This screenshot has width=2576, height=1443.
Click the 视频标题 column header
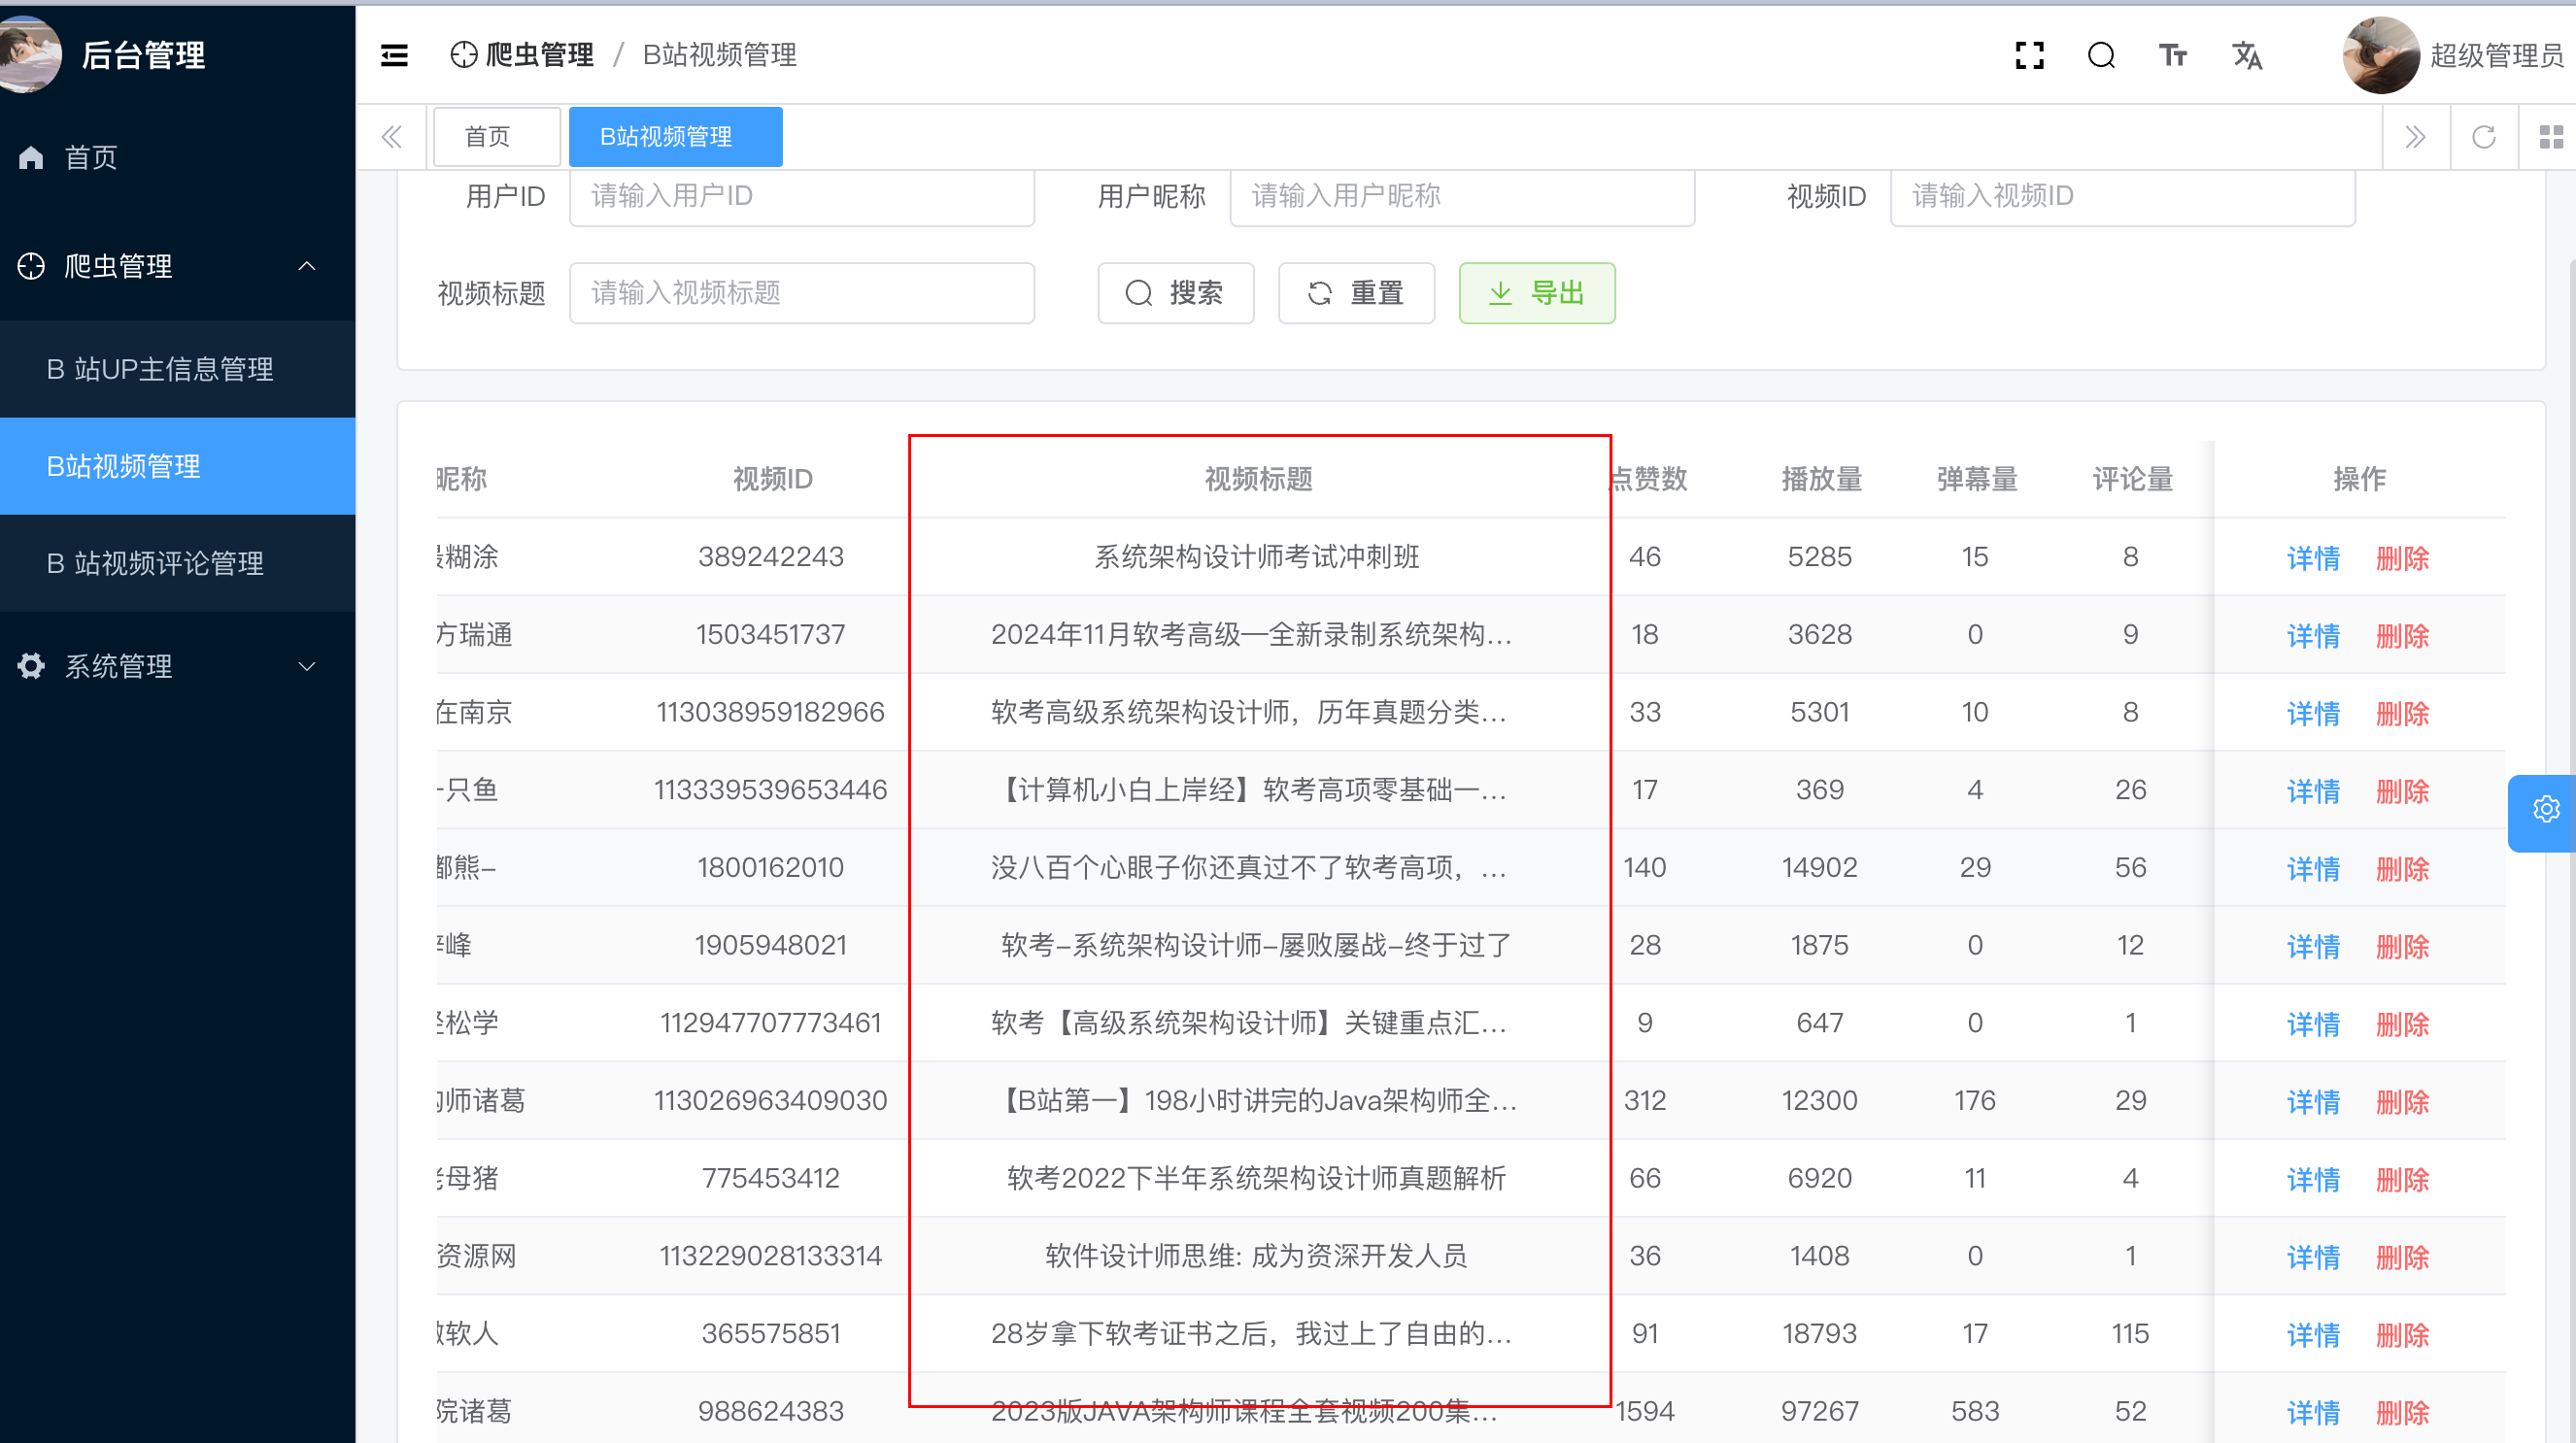[x=1258, y=479]
